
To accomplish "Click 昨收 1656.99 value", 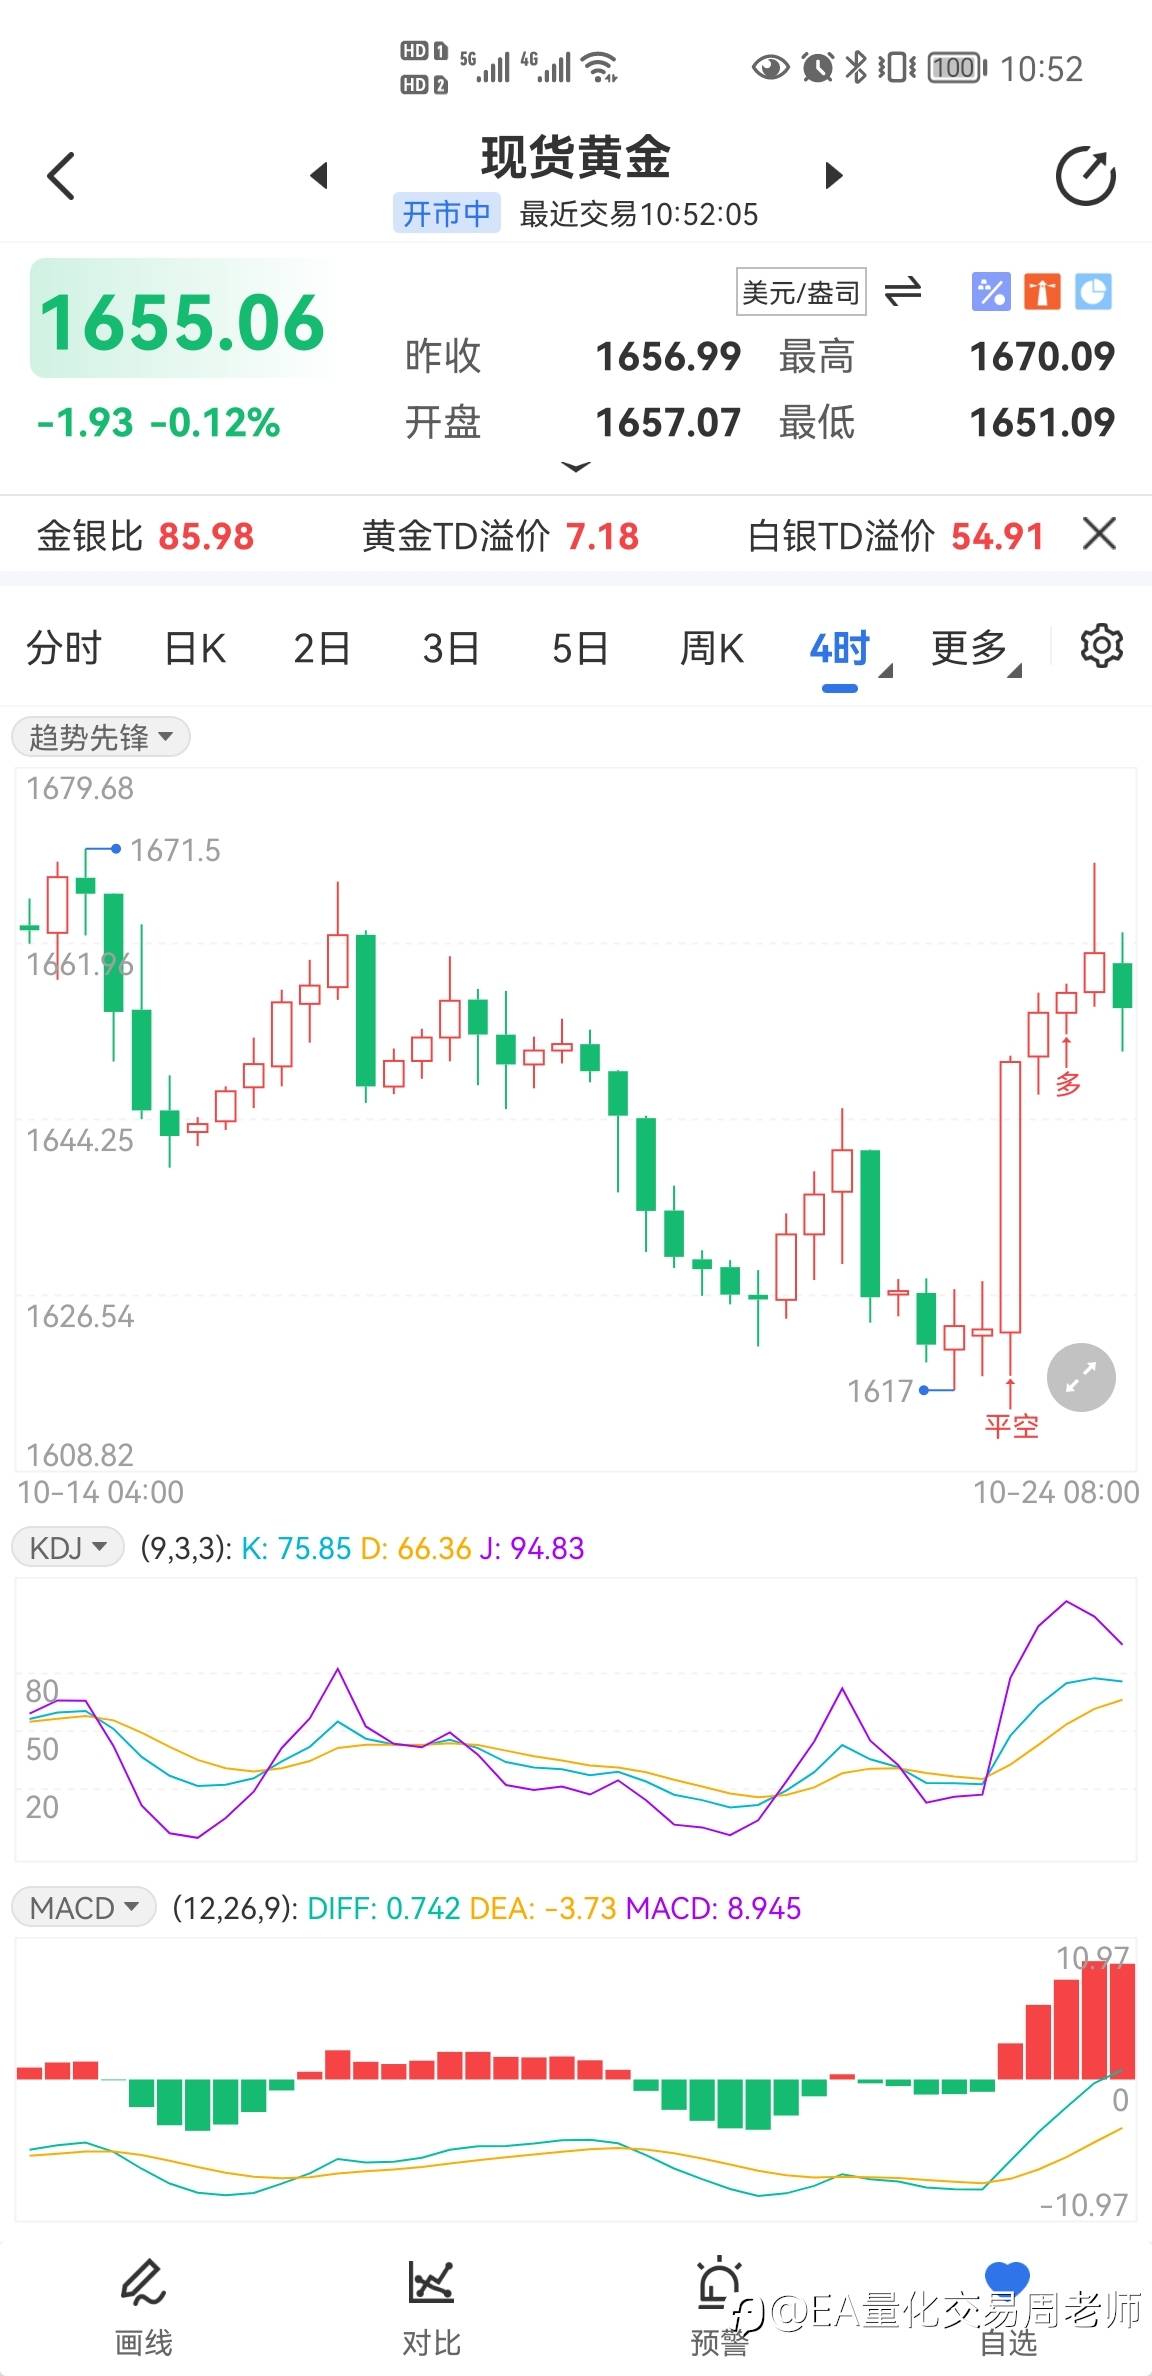I will coord(668,356).
